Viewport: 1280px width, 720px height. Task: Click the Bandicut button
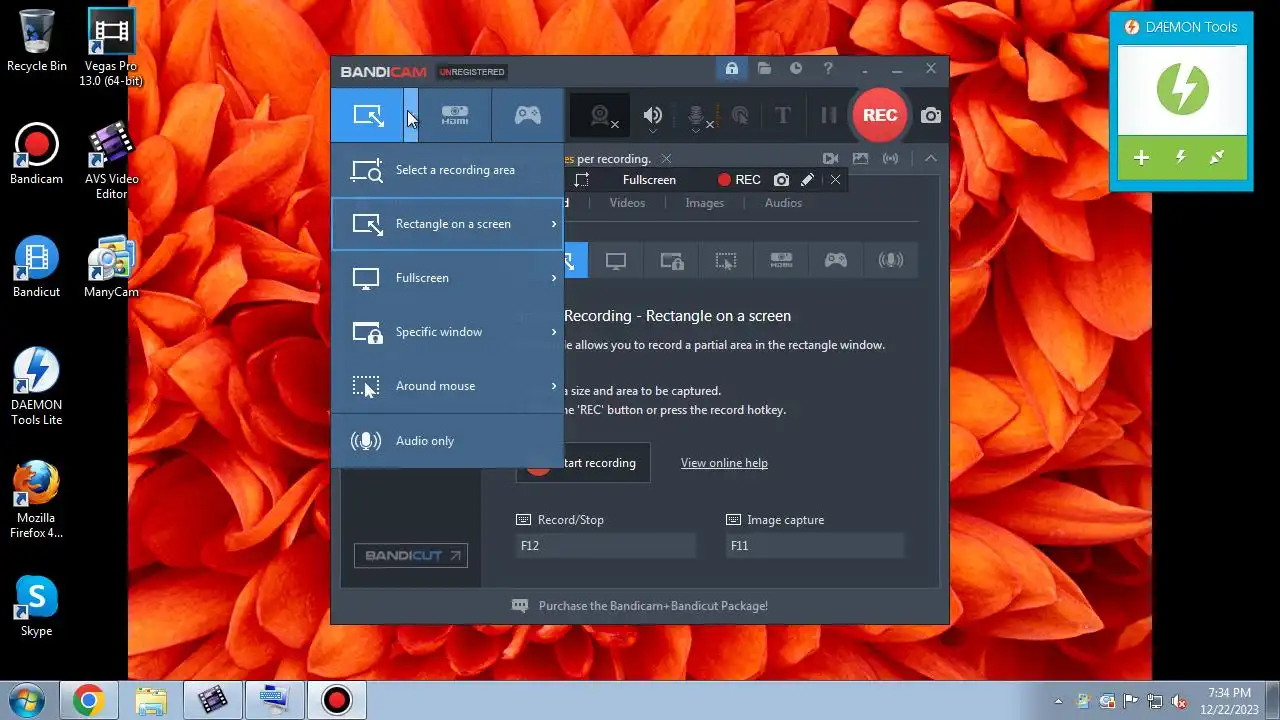pos(411,556)
